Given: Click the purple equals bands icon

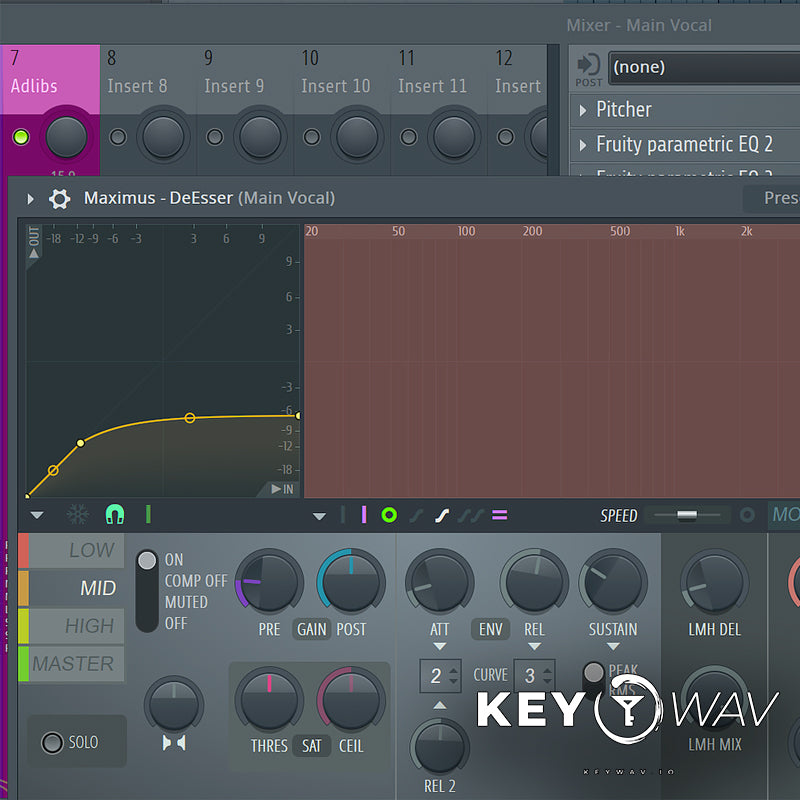Looking at the screenshot, I should (499, 515).
